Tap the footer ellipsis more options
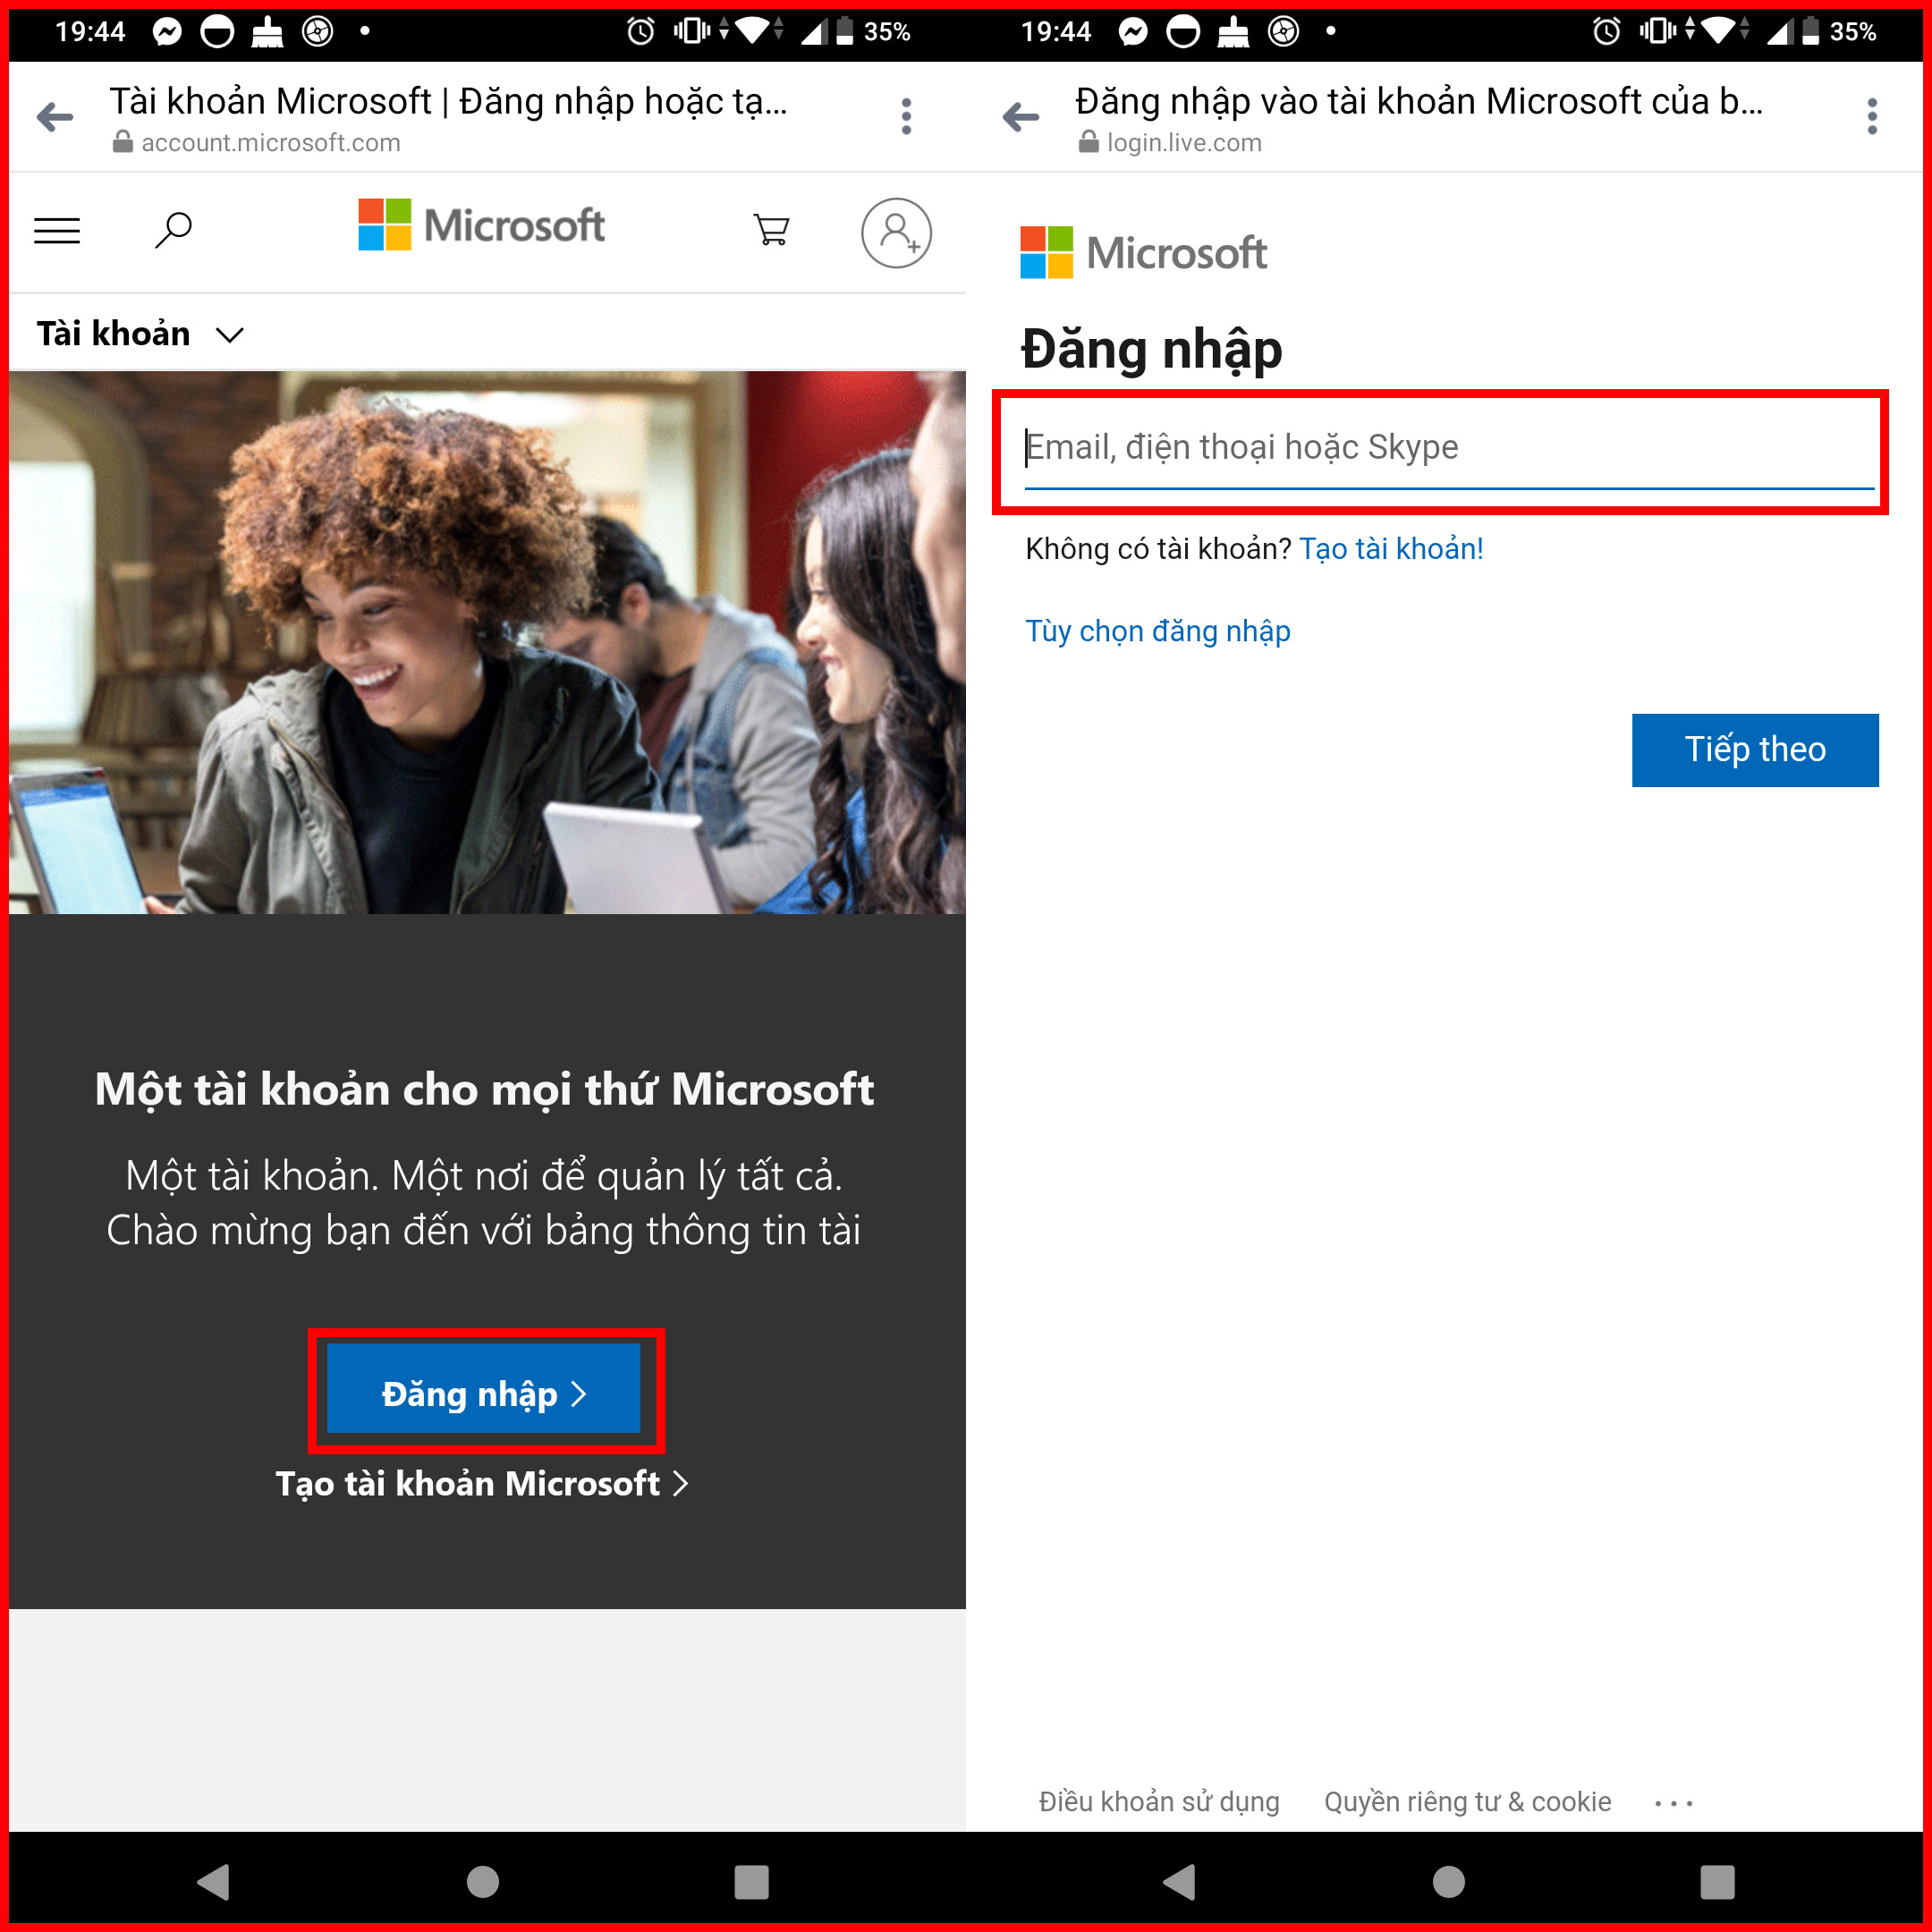 (x=1673, y=1803)
